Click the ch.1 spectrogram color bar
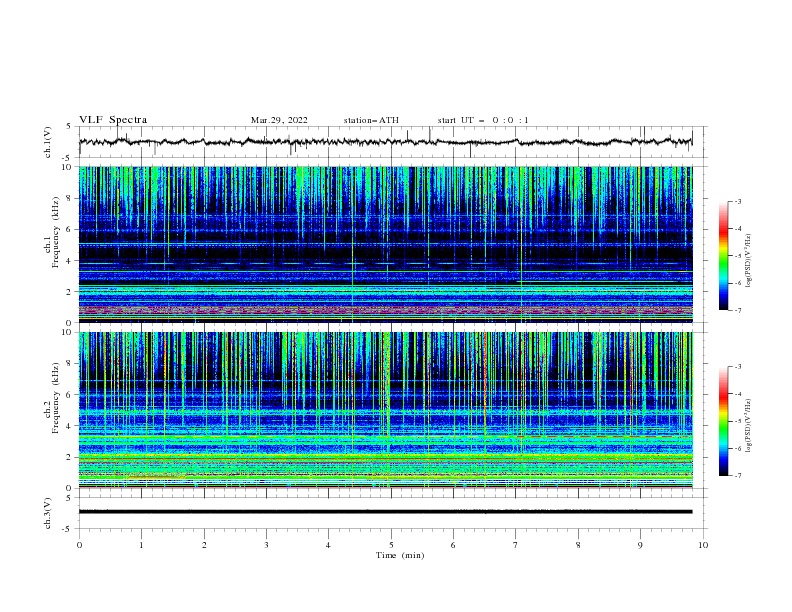The height and width of the screenshot is (612, 792). 723,256
